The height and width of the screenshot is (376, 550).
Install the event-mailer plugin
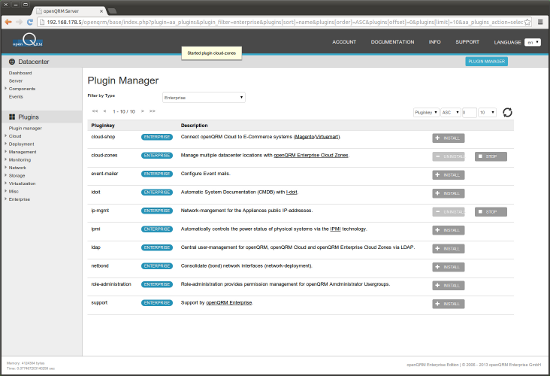click(448, 175)
